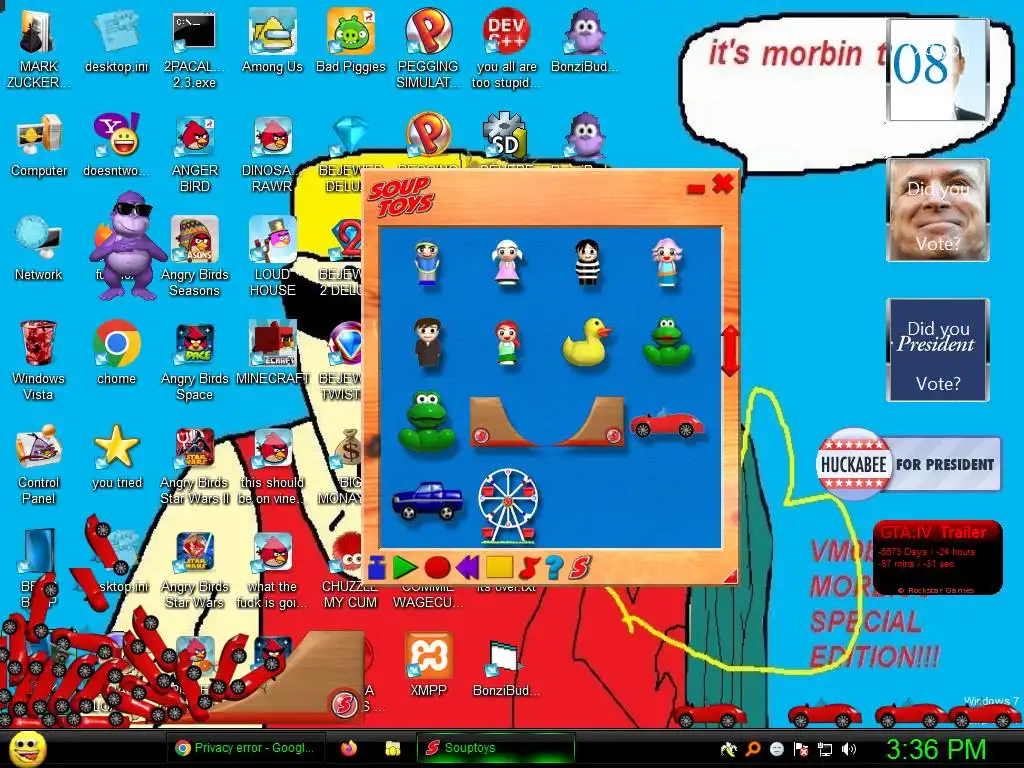Image resolution: width=1024 pixels, height=768 pixels.
Task: Select the DEV C++ 'you all are too stupid' icon
Action: [x=507, y=48]
